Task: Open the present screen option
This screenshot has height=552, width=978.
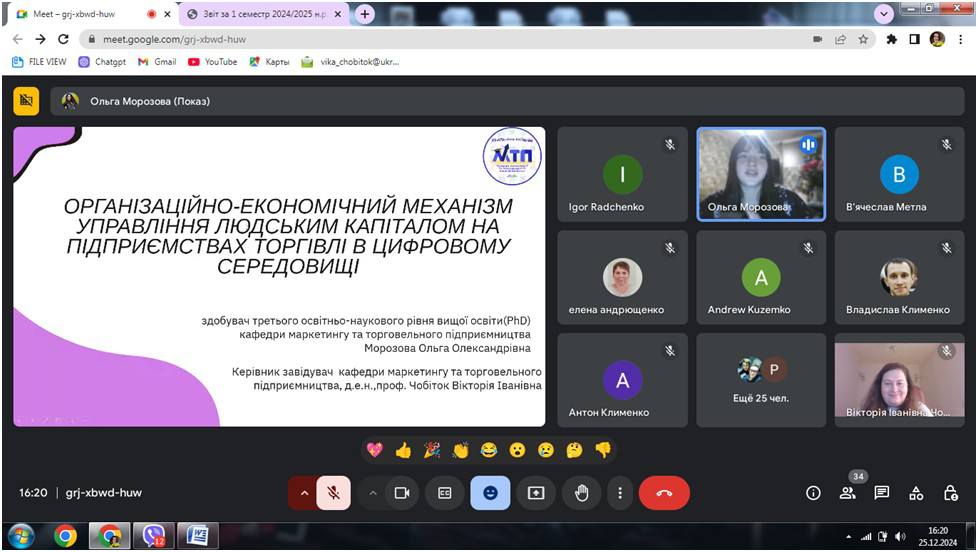Action: click(536, 493)
